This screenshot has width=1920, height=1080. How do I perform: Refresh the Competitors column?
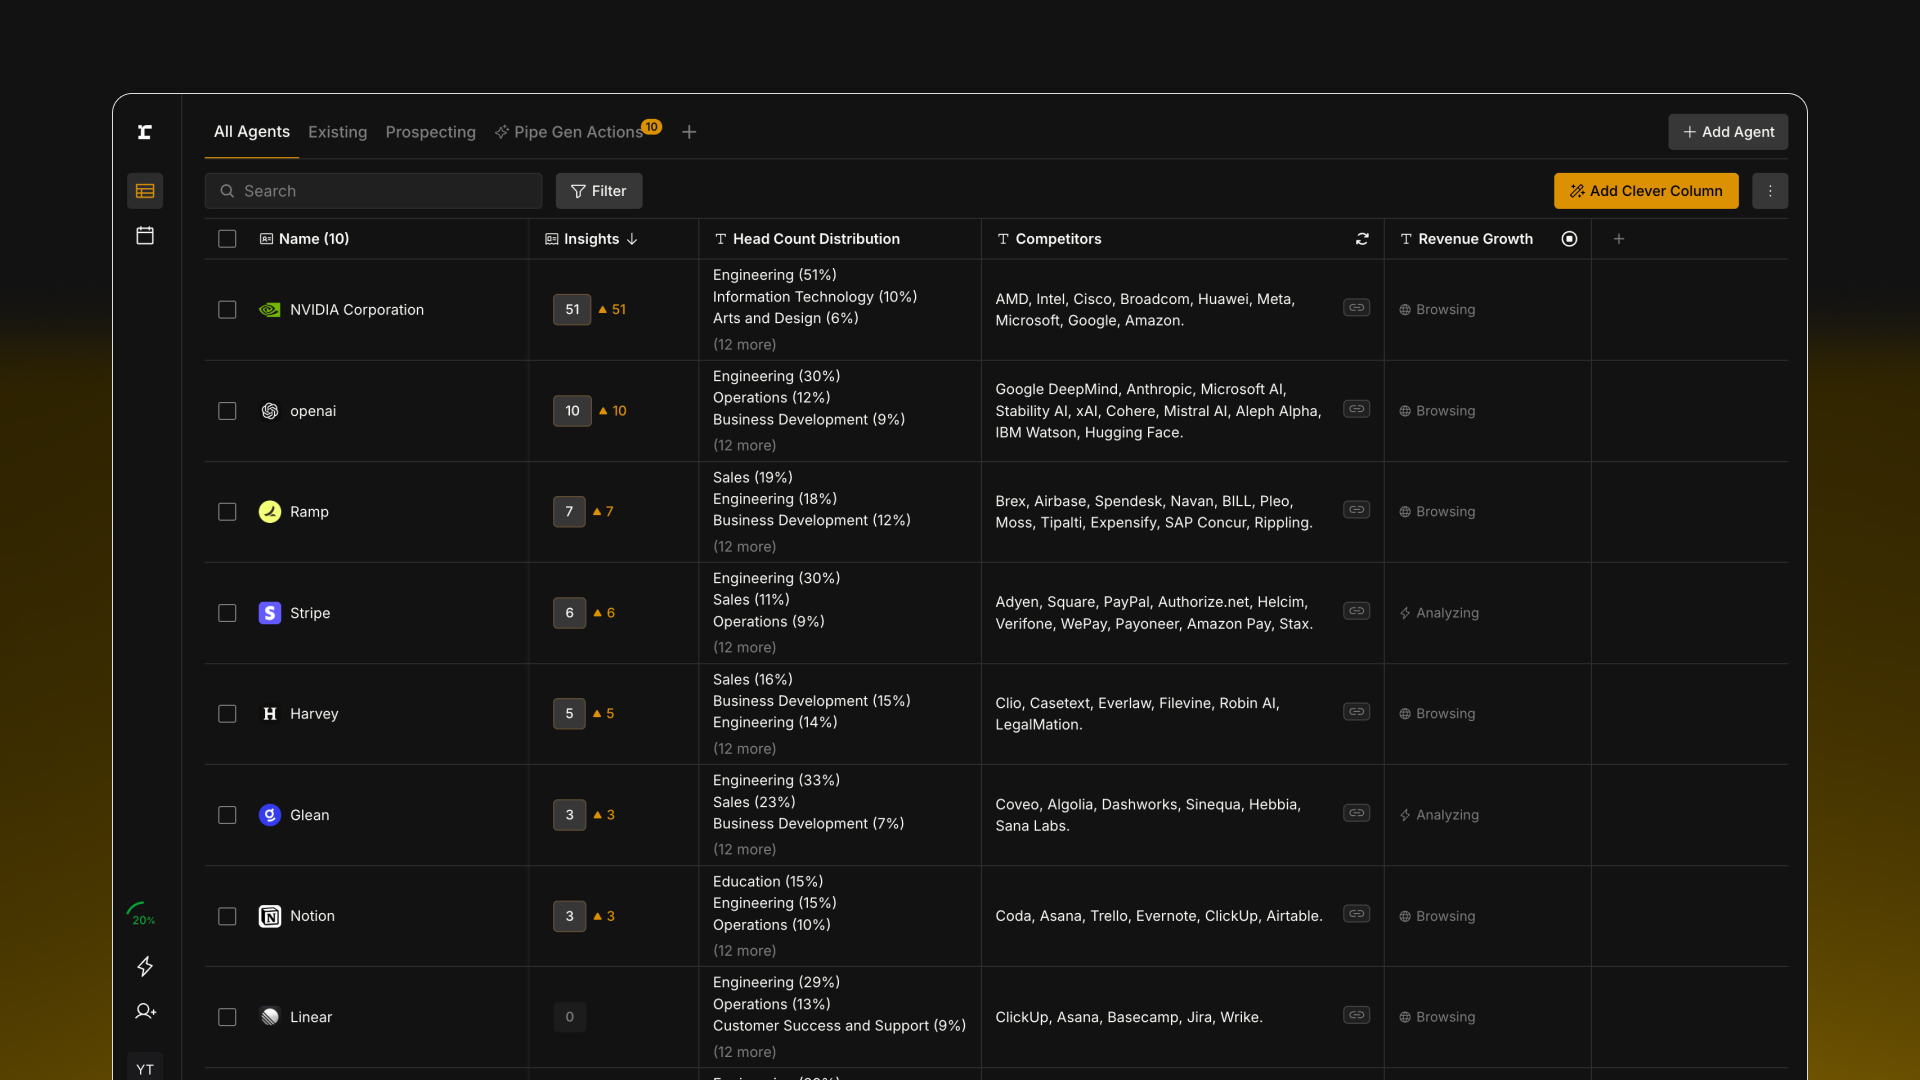coord(1362,239)
